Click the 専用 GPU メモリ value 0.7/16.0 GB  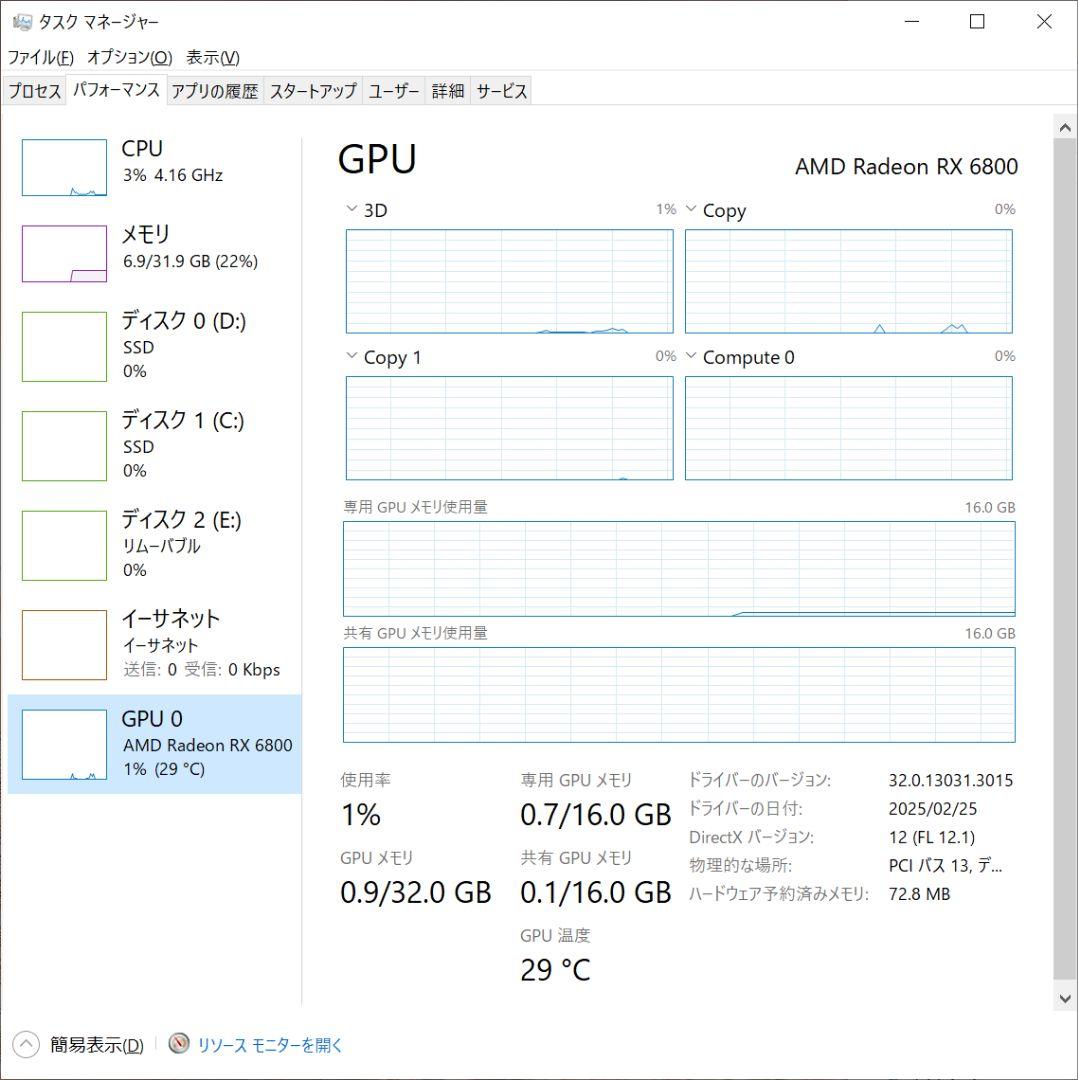[596, 814]
